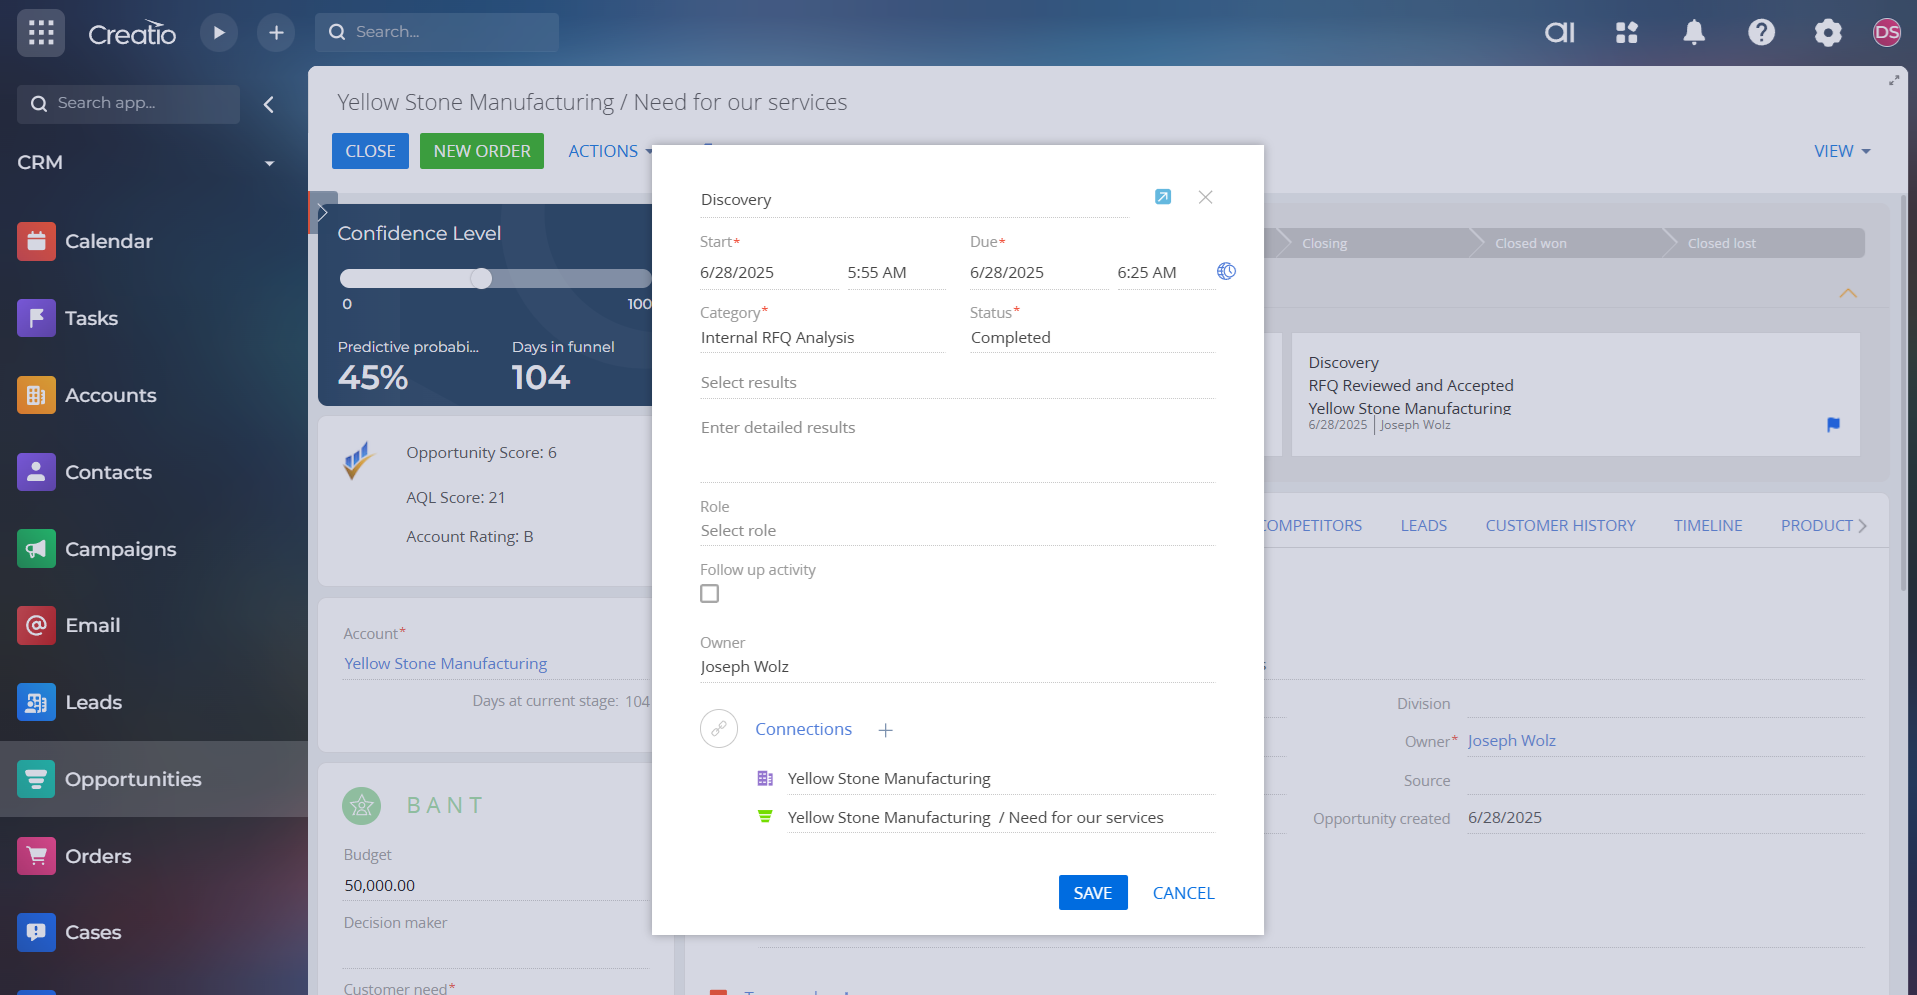Enable the Follow up activity checkbox

point(710,594)
